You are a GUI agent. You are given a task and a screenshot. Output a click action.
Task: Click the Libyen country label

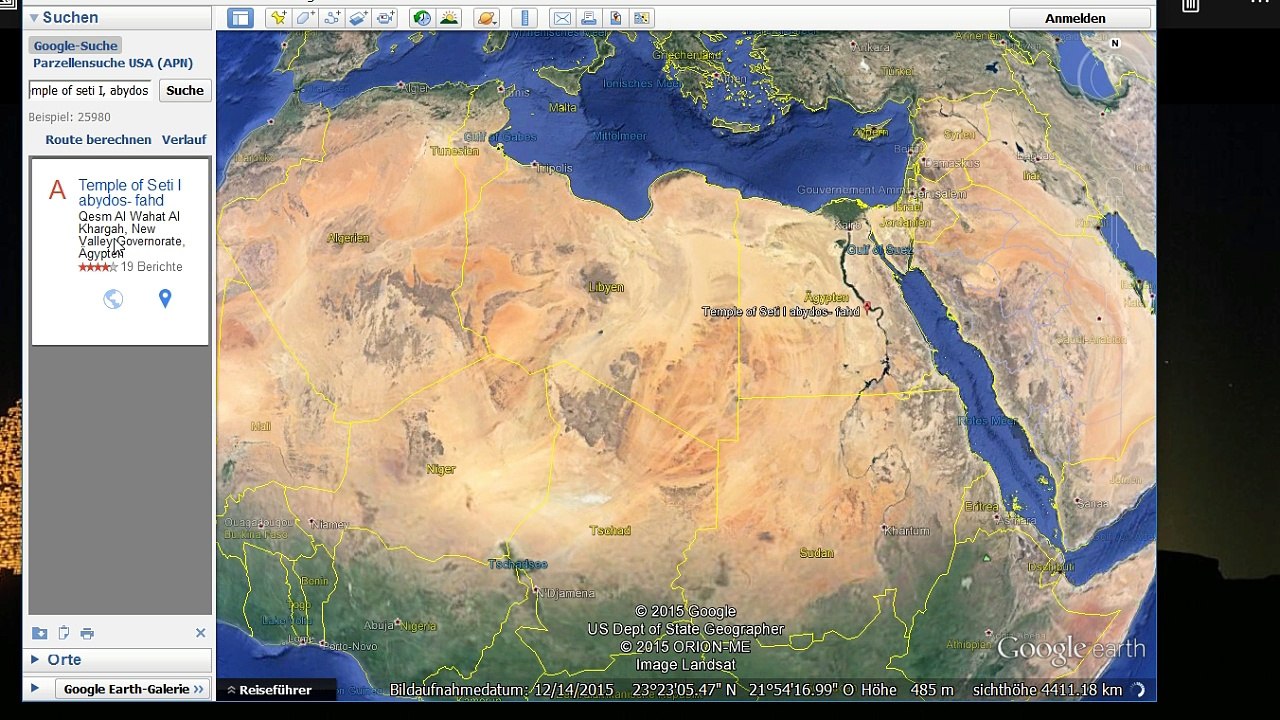point(606,287)
